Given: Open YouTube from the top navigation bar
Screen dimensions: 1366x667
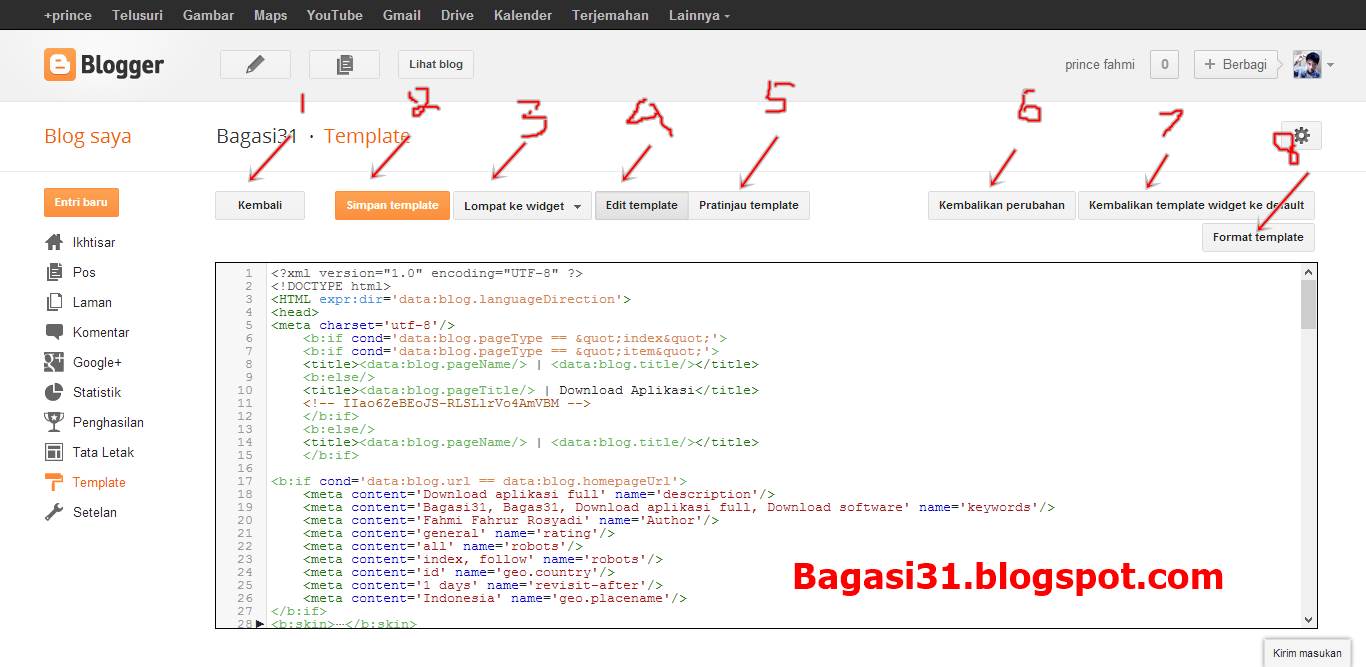Looking at the screenshot, I should coord(334,14).
